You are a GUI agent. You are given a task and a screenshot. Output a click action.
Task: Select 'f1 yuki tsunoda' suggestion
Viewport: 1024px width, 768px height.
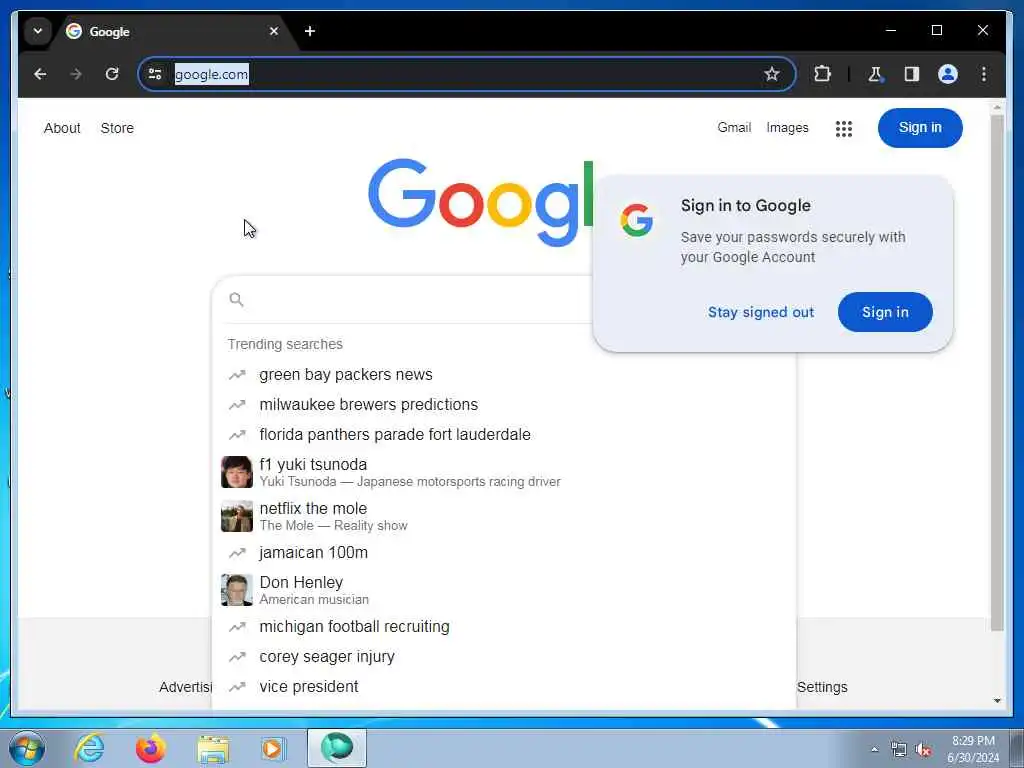pyautogui.click(x=503, y=472)
